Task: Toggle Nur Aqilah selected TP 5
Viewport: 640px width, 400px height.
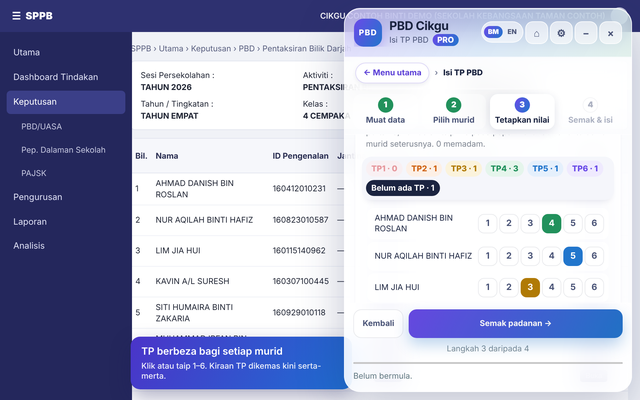Action: [573, 256]
